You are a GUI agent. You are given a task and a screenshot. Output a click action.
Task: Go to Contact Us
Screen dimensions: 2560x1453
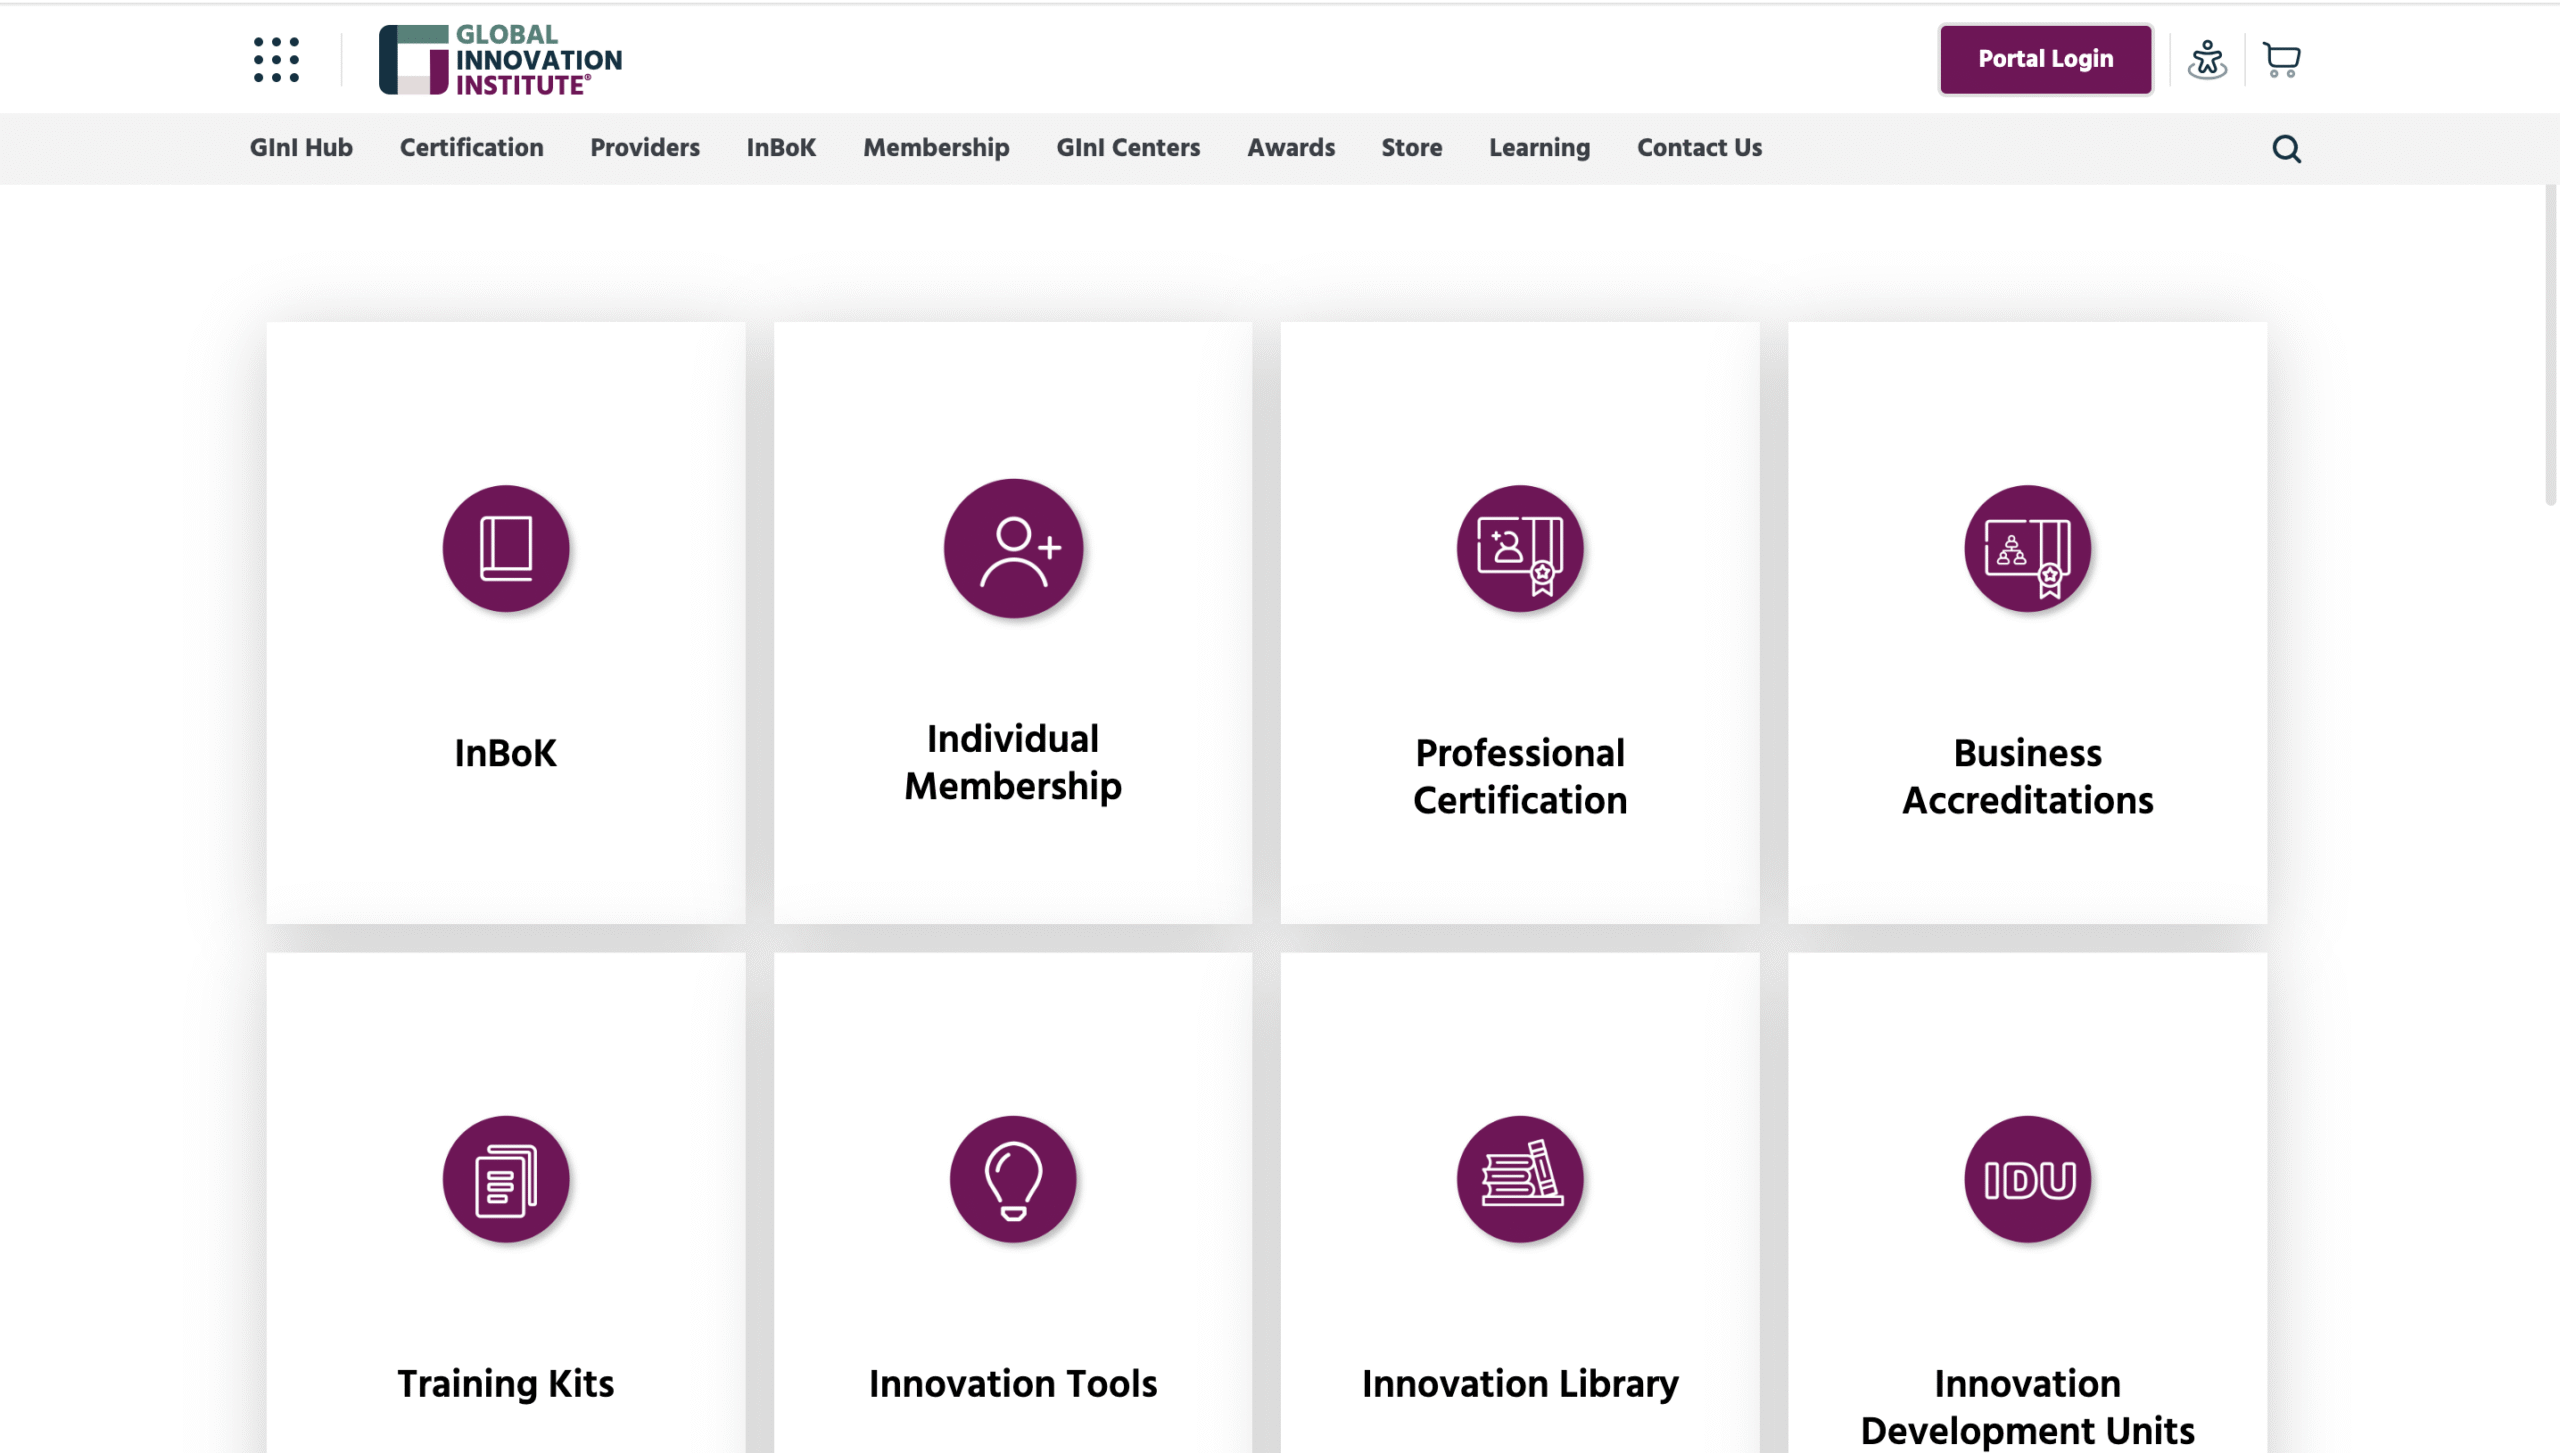(x=1699, y=148)
